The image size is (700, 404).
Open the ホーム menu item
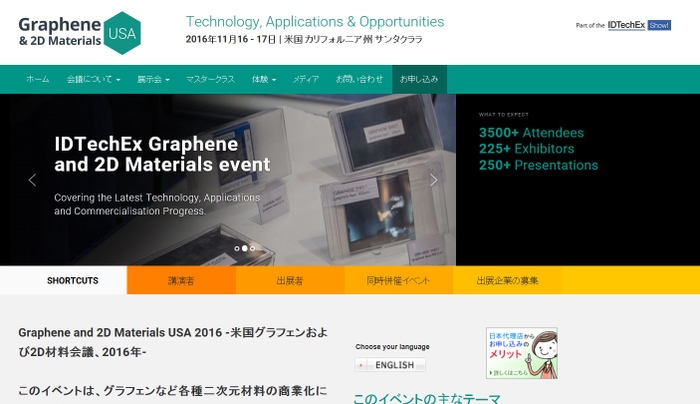38,79
